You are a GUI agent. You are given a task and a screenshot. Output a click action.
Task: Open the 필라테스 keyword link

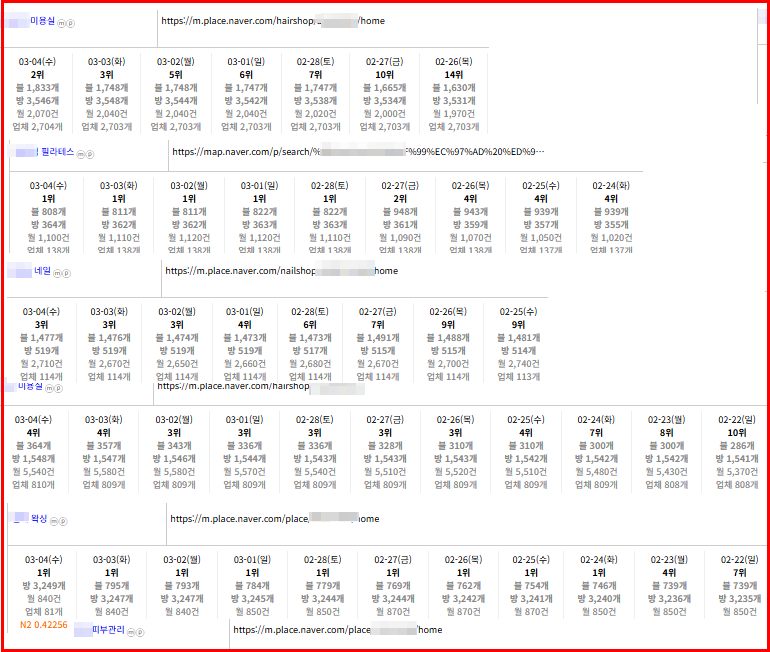click(x=57, y=152)
